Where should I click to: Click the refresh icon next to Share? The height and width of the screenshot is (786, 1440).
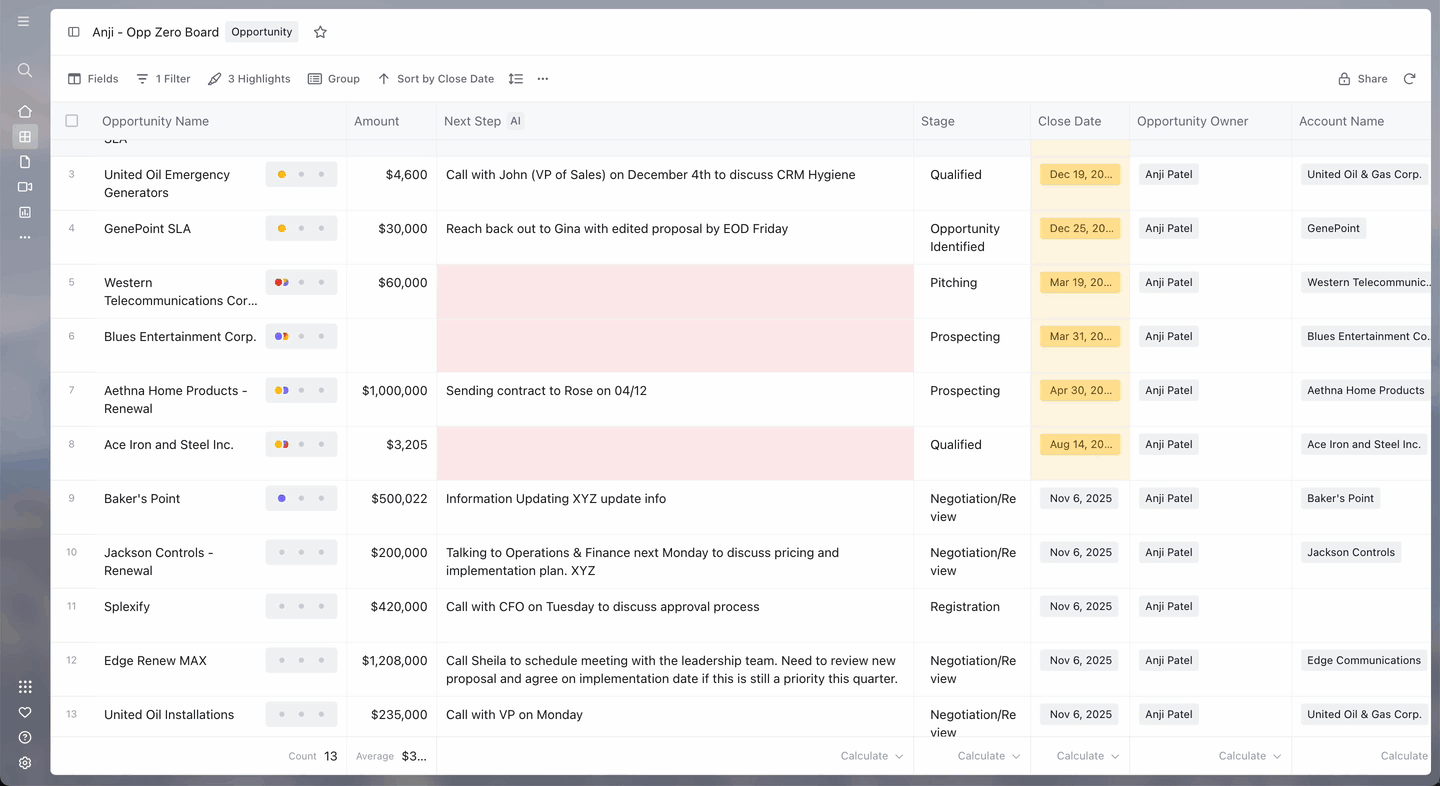click(x=1409, y=79)
